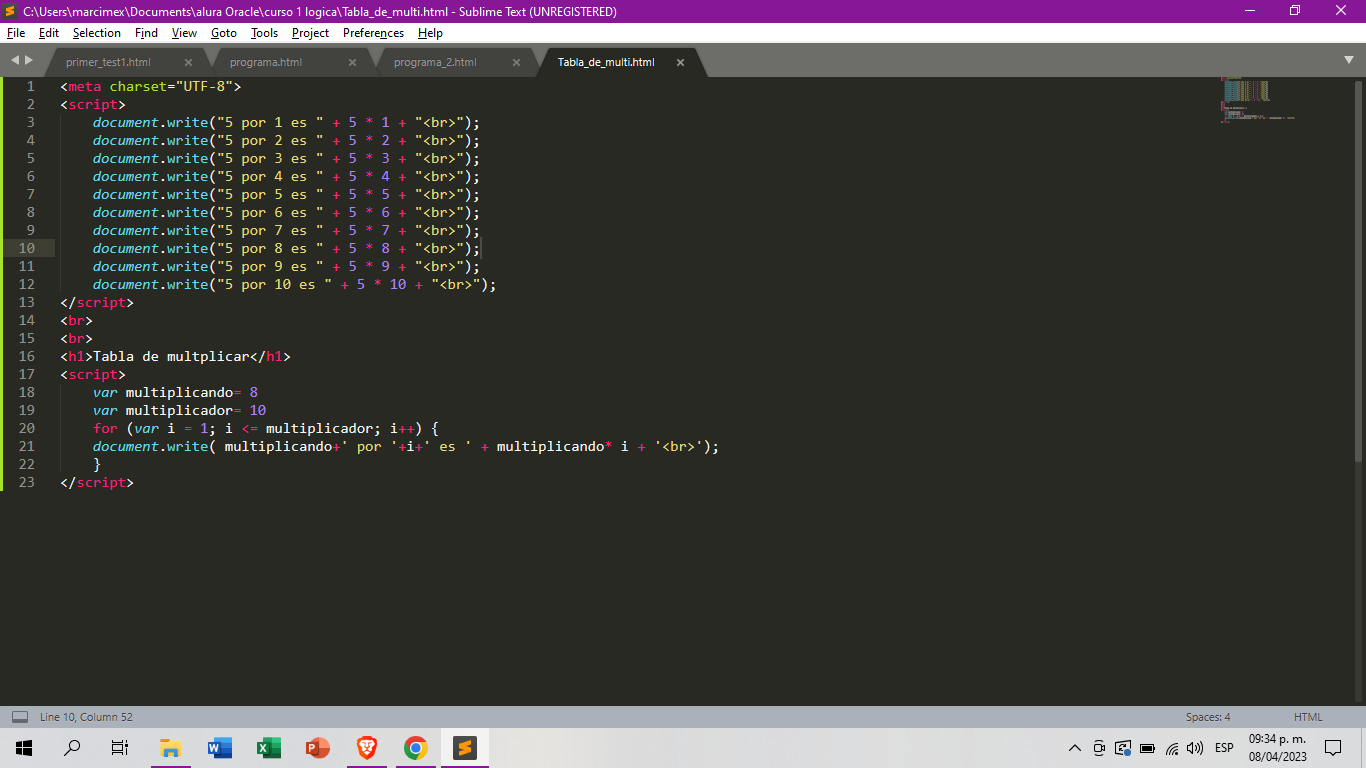Open Brave browser from taskbar

coord(367,748)
